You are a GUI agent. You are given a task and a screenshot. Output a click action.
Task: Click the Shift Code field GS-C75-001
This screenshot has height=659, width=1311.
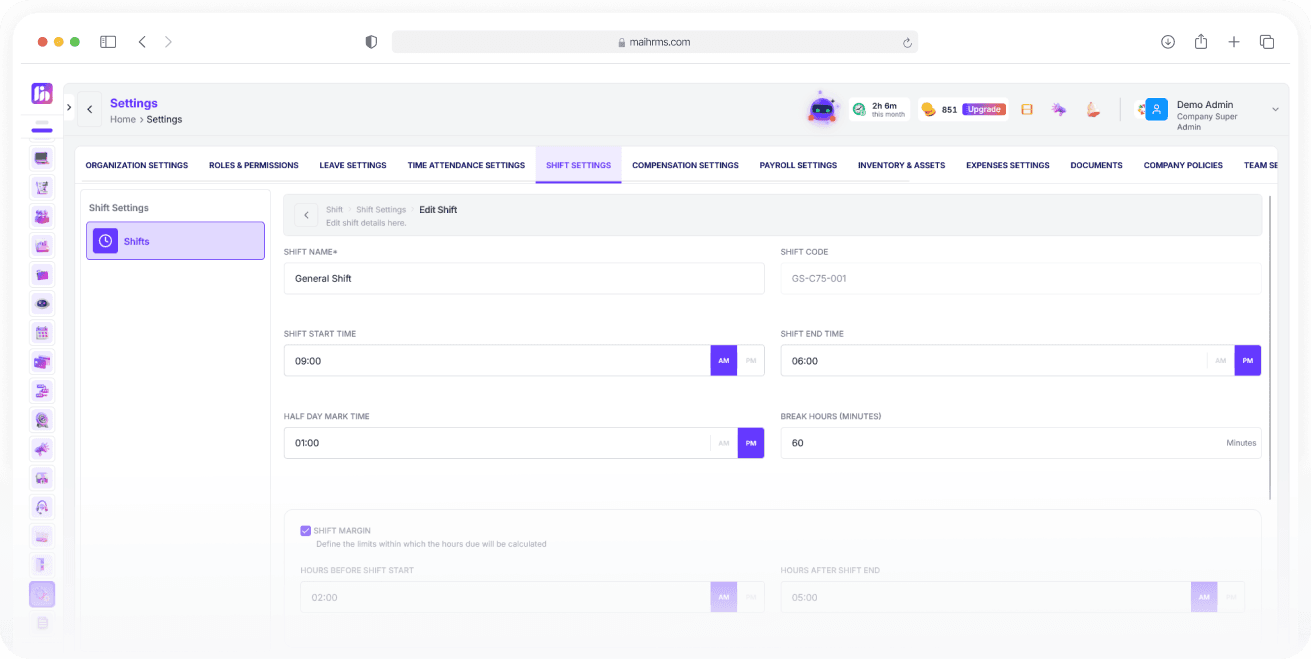tap(1021, 279)
